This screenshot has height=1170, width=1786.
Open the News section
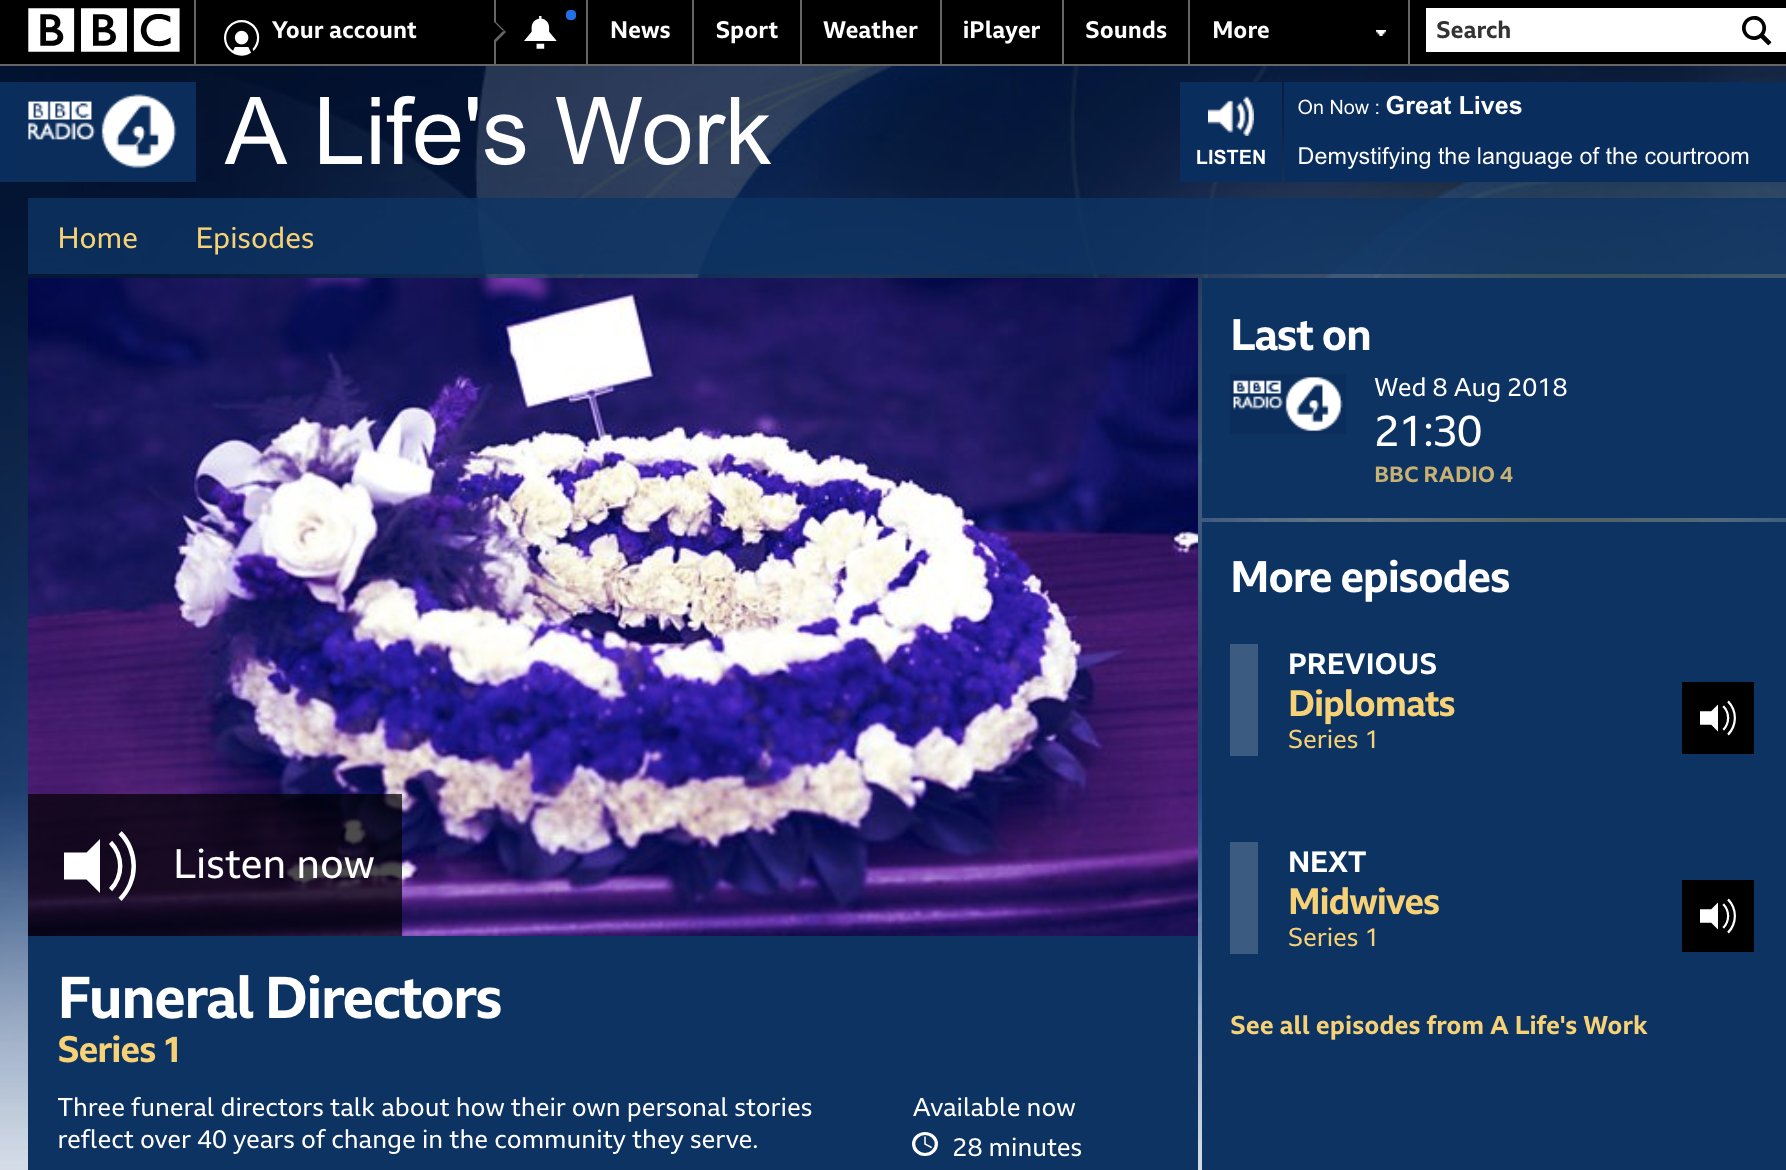[x=640, y=31]
